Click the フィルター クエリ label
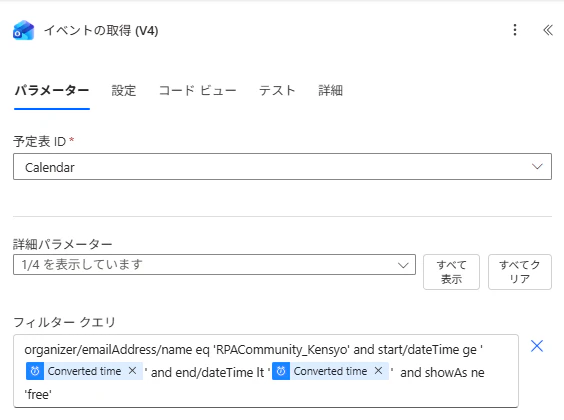Screen dimensions: 564x420 point(64,322)
